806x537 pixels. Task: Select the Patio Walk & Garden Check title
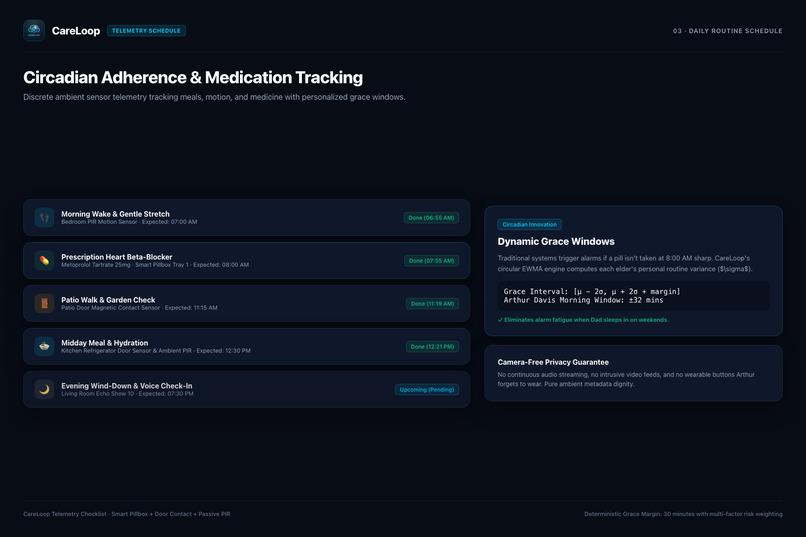click(x=108, y=300)
